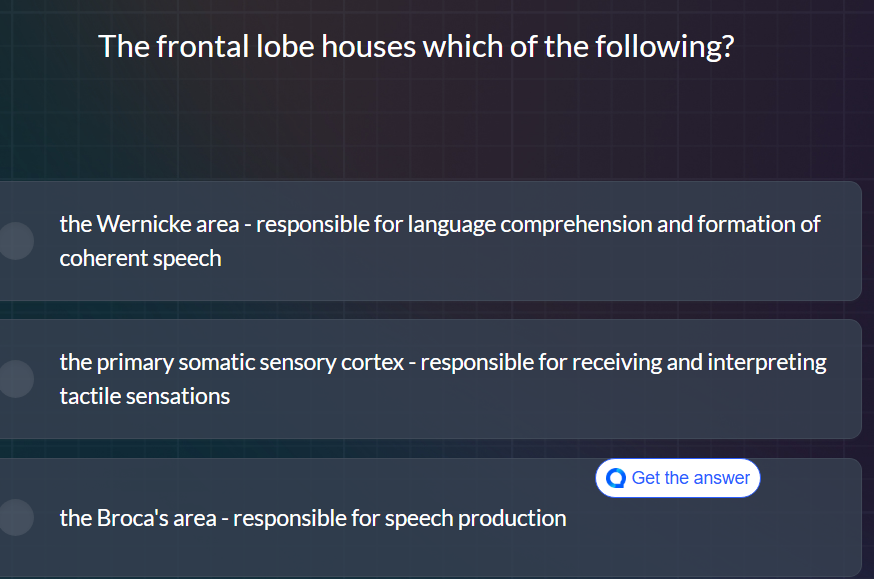Select the radio circle next to the Broca's area option
Screen dimensions: 874x579
(x=16, y=517)
